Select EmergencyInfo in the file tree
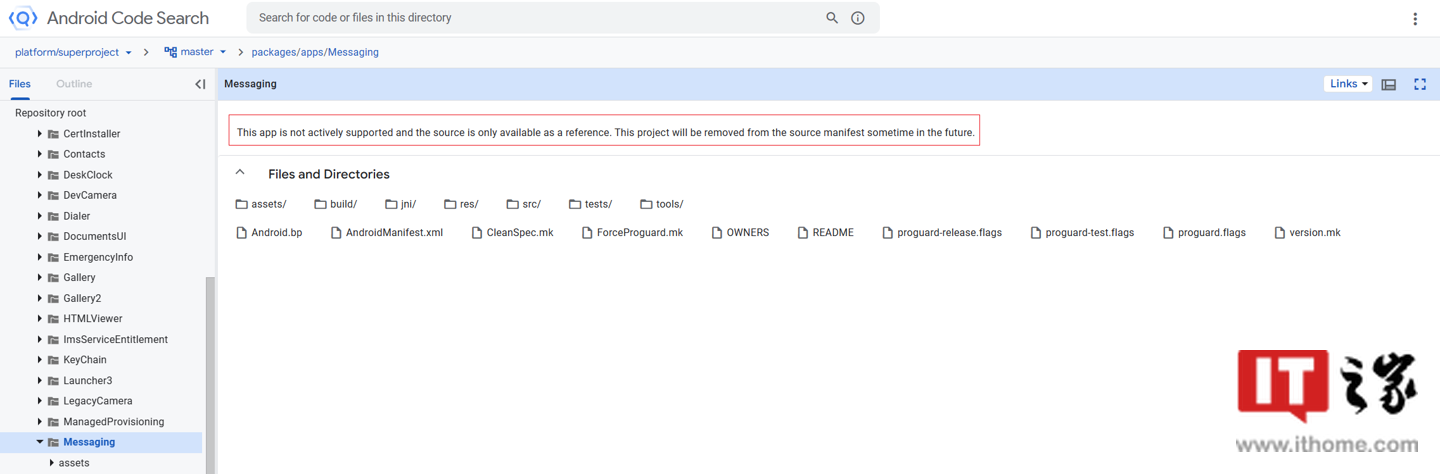The image size is (1440, 474). coord(98,257)
